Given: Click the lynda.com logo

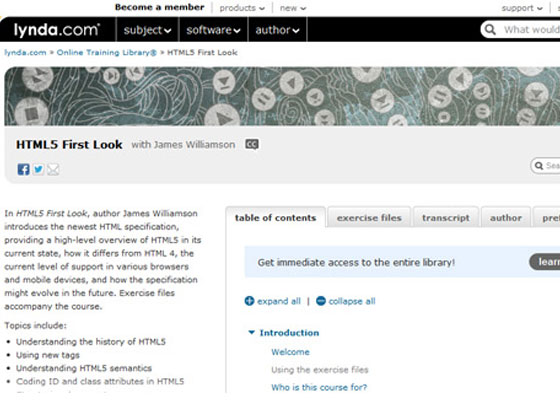Looking at the screenshot, I should click(56, 30).
